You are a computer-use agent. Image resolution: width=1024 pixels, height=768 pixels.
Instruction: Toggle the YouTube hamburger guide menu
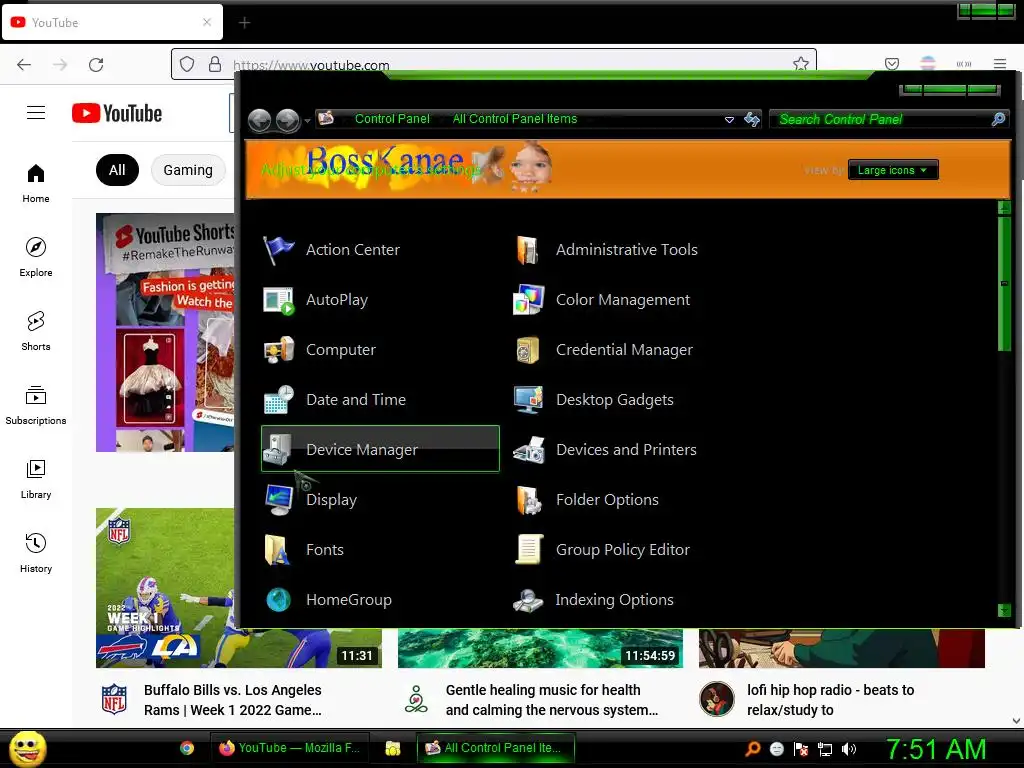pyautogui.click(x=36, y=113)
